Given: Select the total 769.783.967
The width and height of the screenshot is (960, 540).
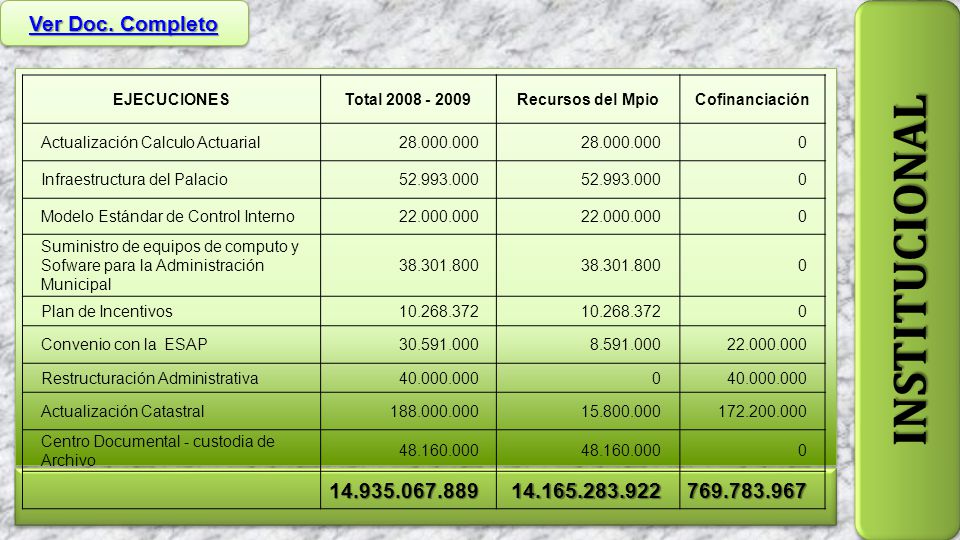Looking at the screenshot, I should (746, 491).
